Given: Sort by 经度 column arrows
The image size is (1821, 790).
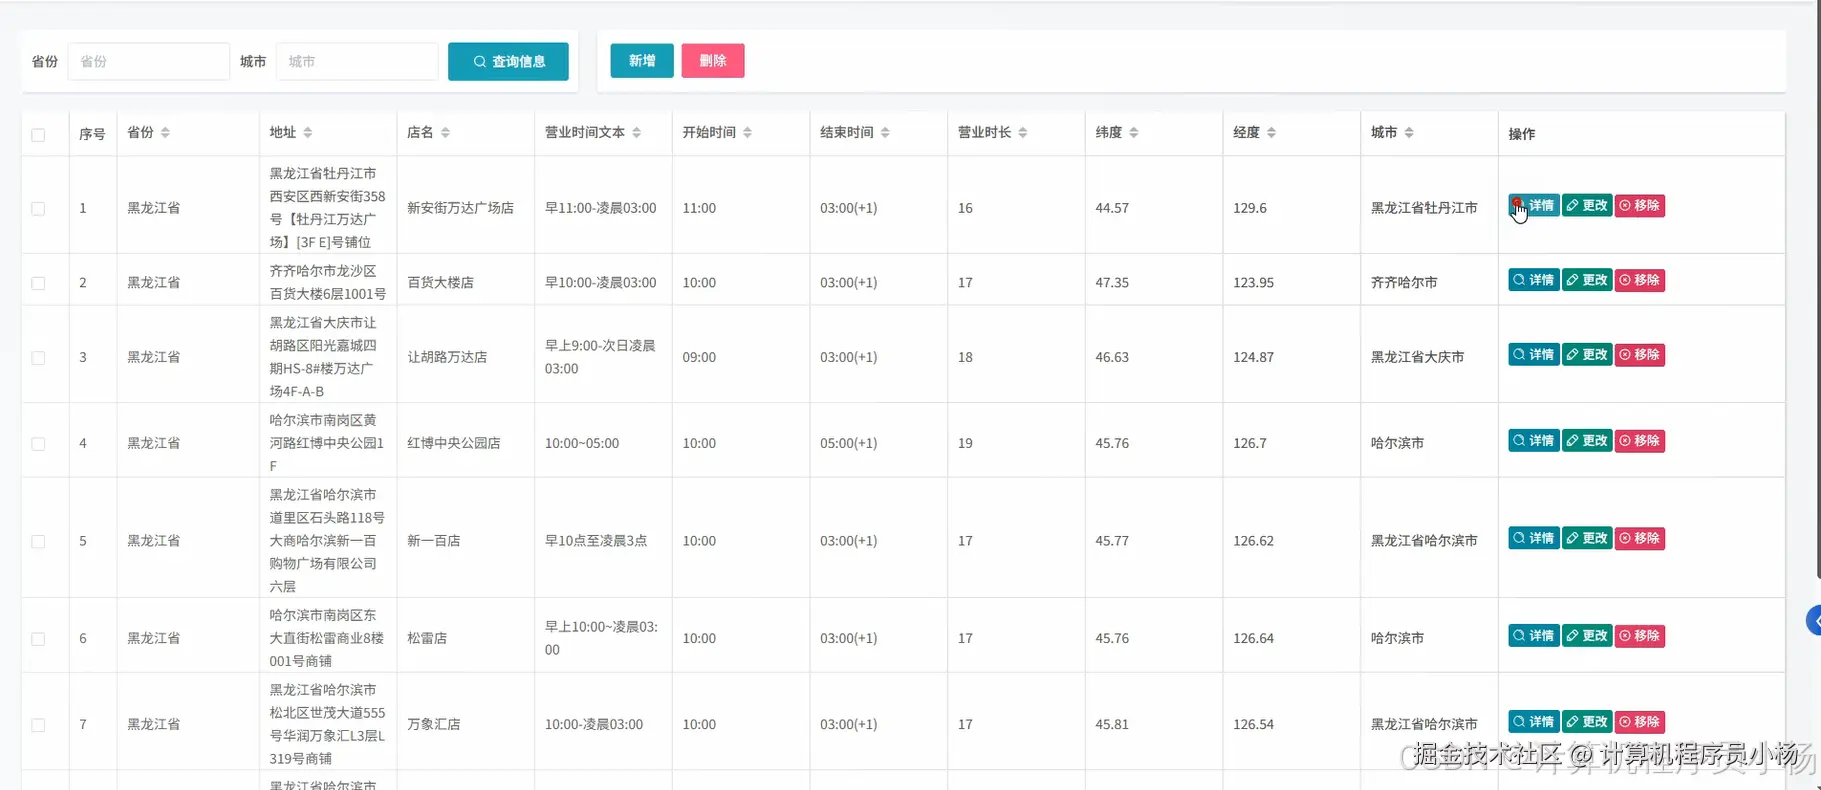Looking at the screenshot, I should pos(1271,133).
